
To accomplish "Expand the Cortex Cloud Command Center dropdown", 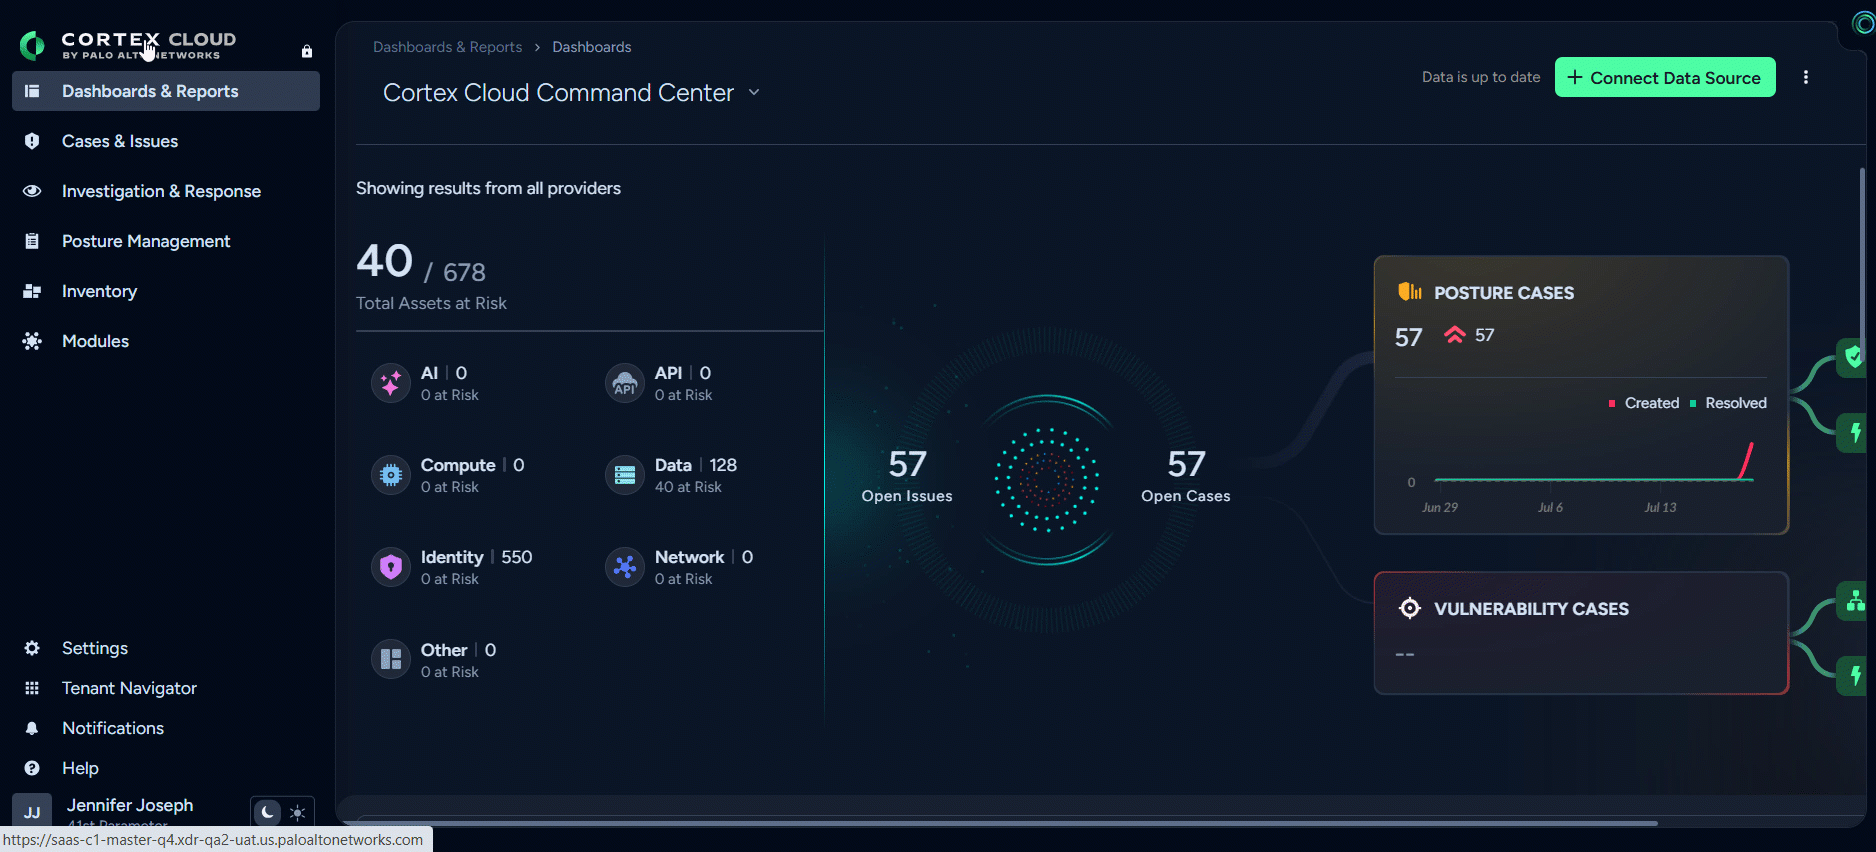I will pyautogui.click(x=754, y=92).
